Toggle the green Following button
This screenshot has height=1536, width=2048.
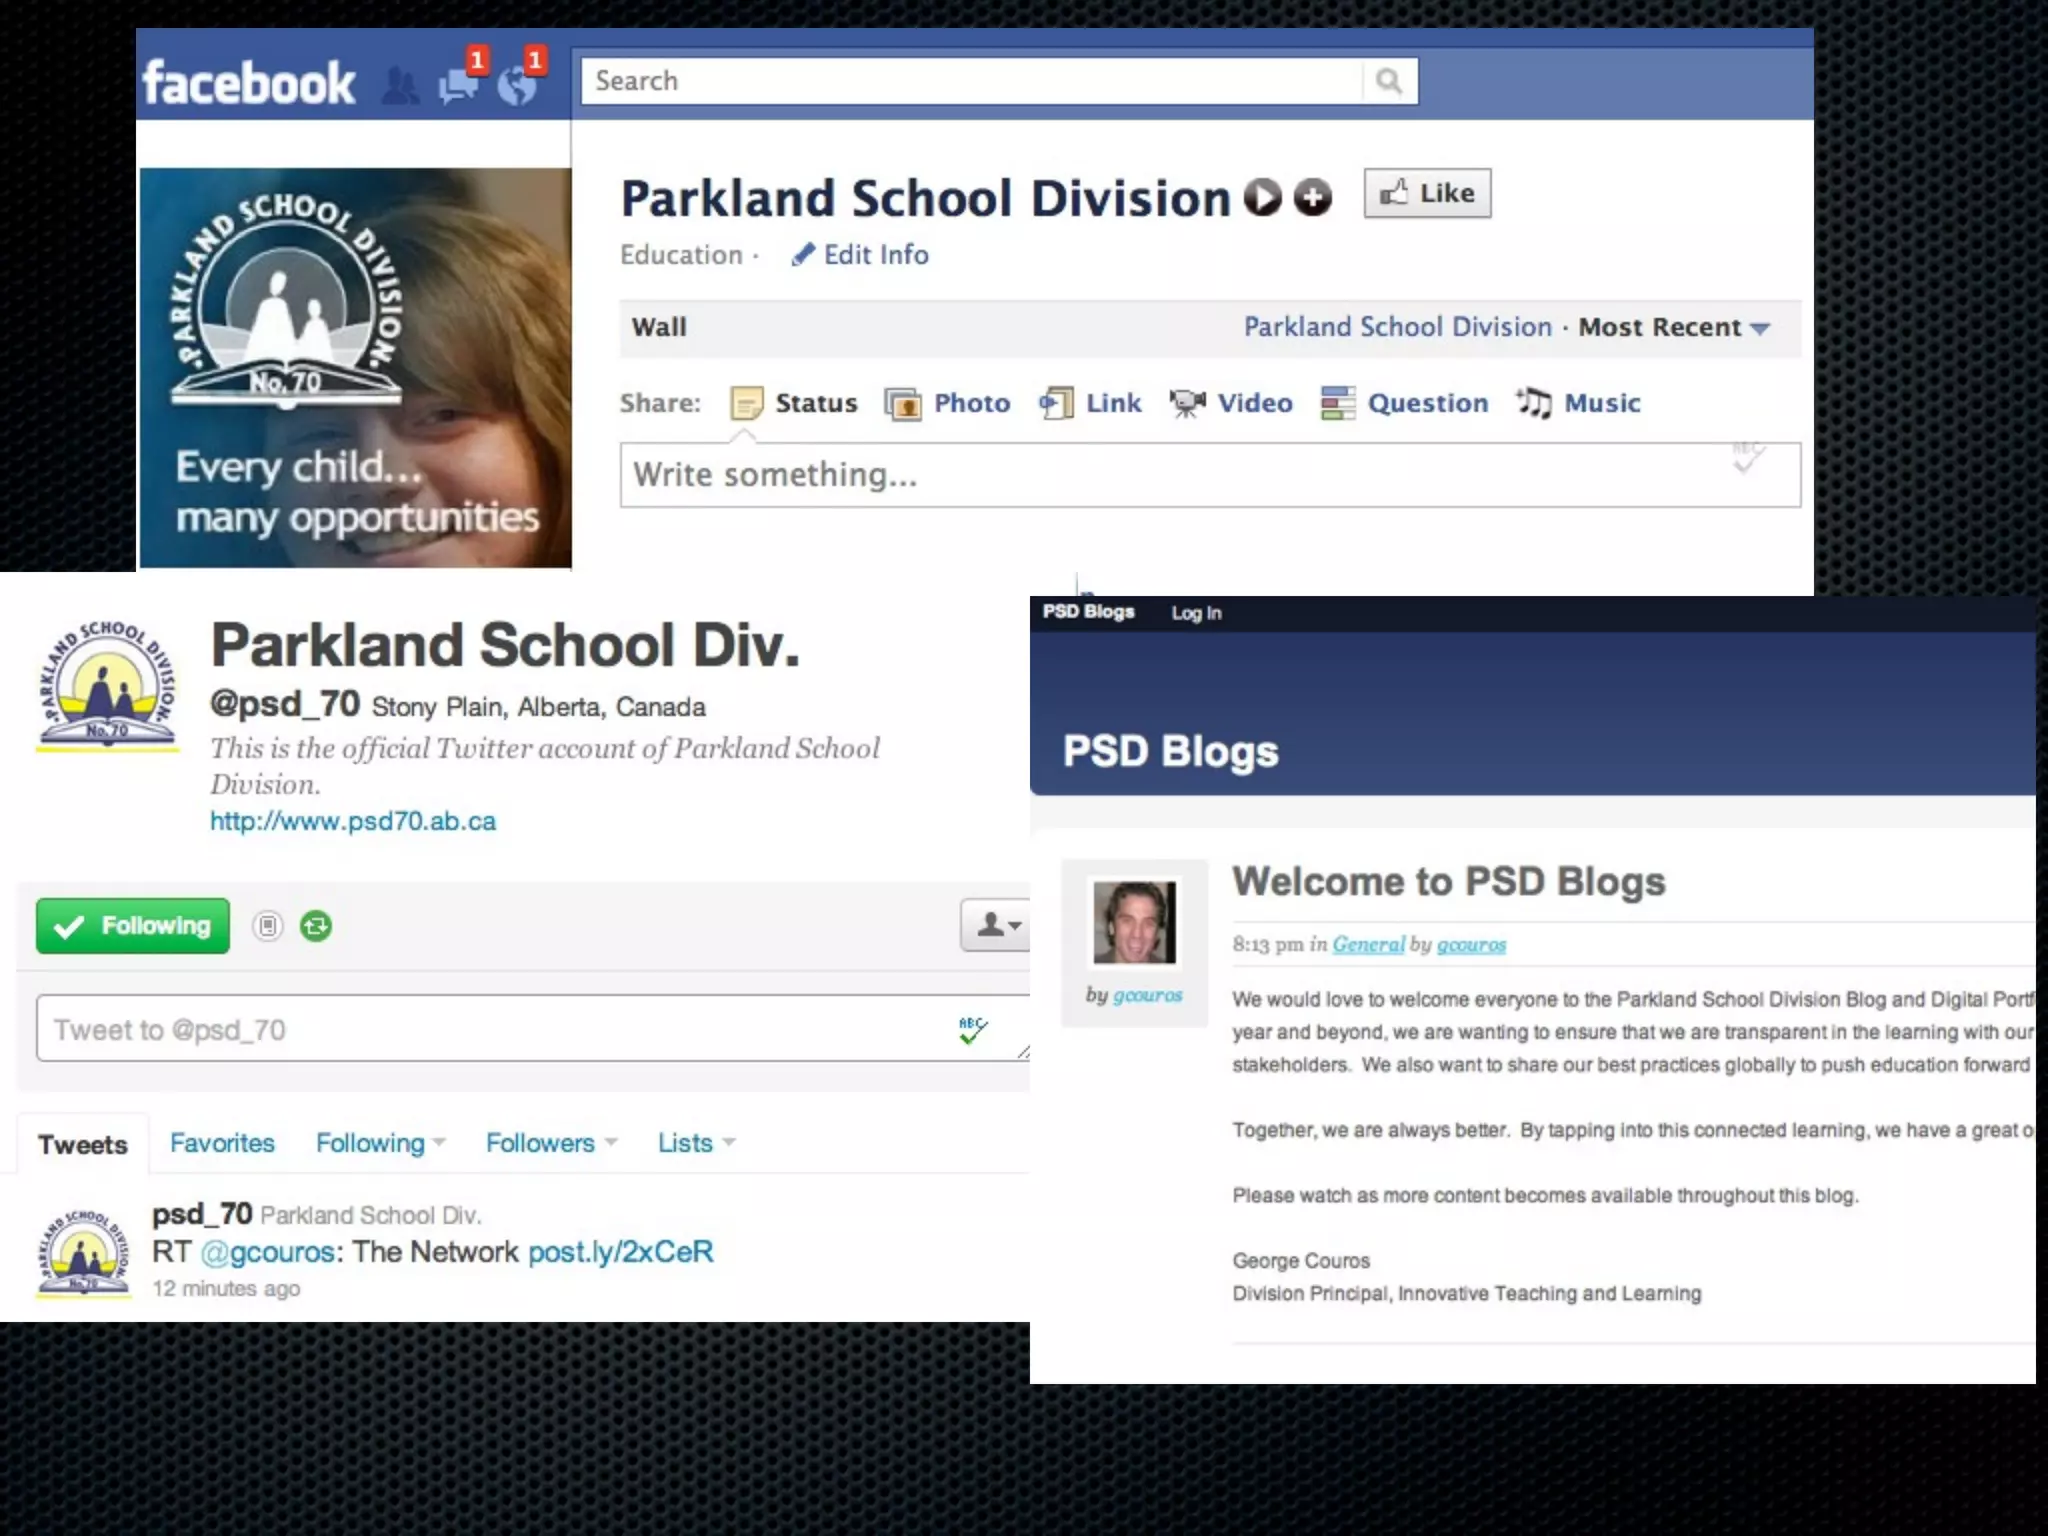point(133,926)
